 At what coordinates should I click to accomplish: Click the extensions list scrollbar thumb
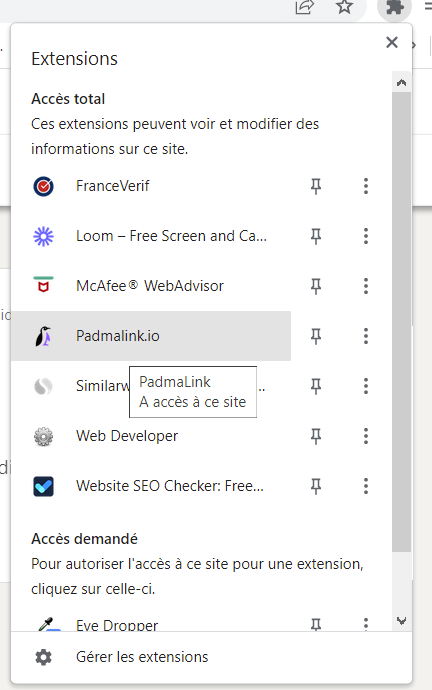[x=401, y=322]
